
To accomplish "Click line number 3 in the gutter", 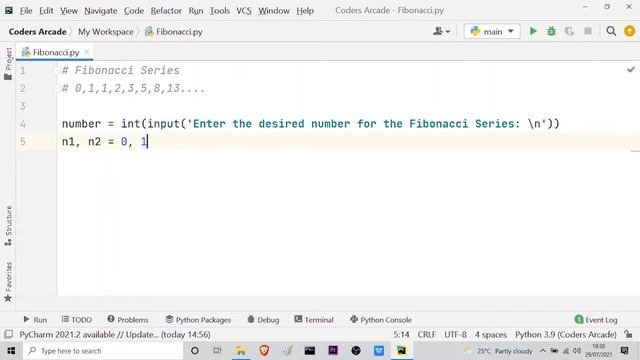I will coord(23,106).
